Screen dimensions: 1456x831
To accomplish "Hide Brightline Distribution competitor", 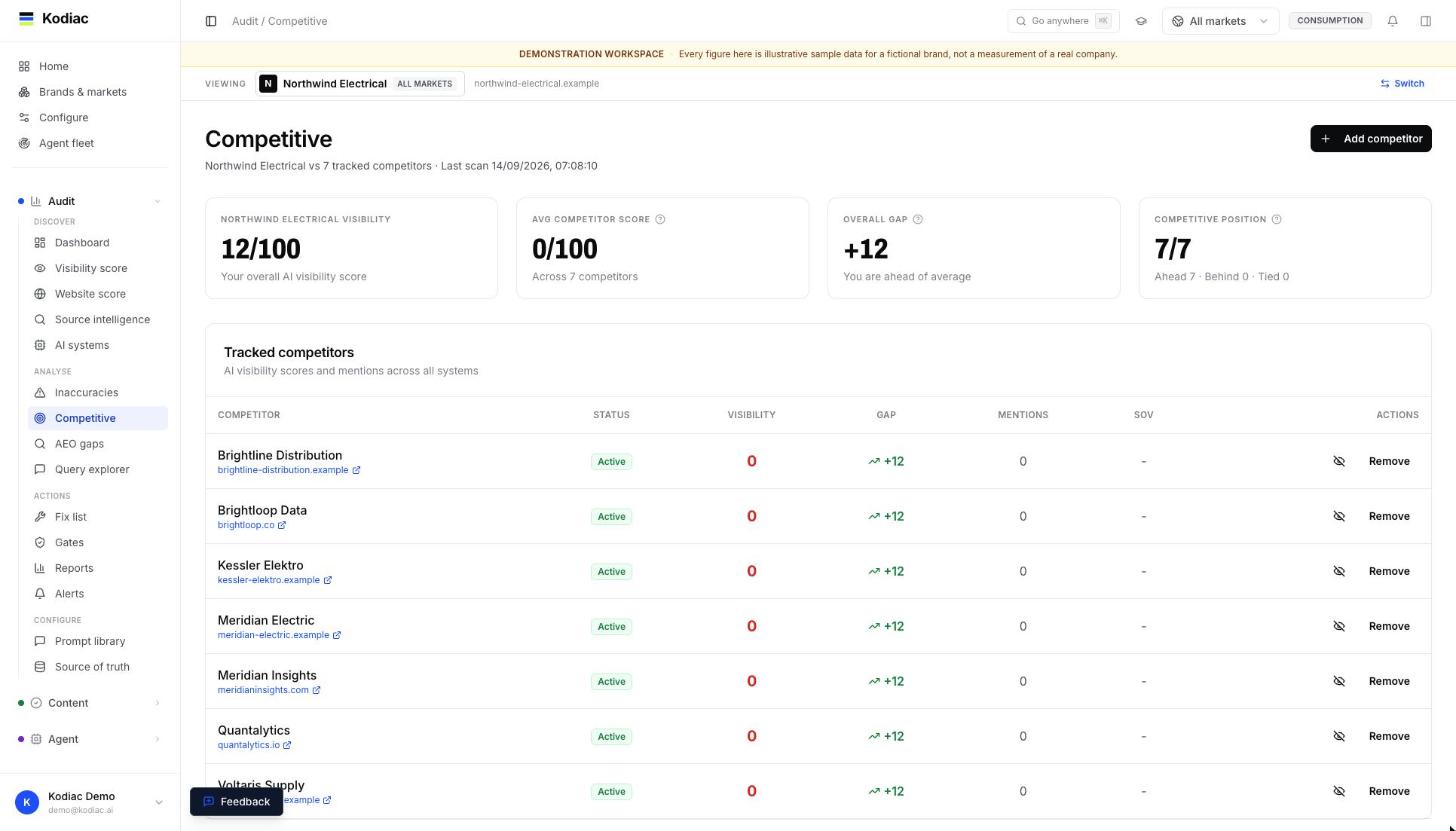I will coord(1339,461).
